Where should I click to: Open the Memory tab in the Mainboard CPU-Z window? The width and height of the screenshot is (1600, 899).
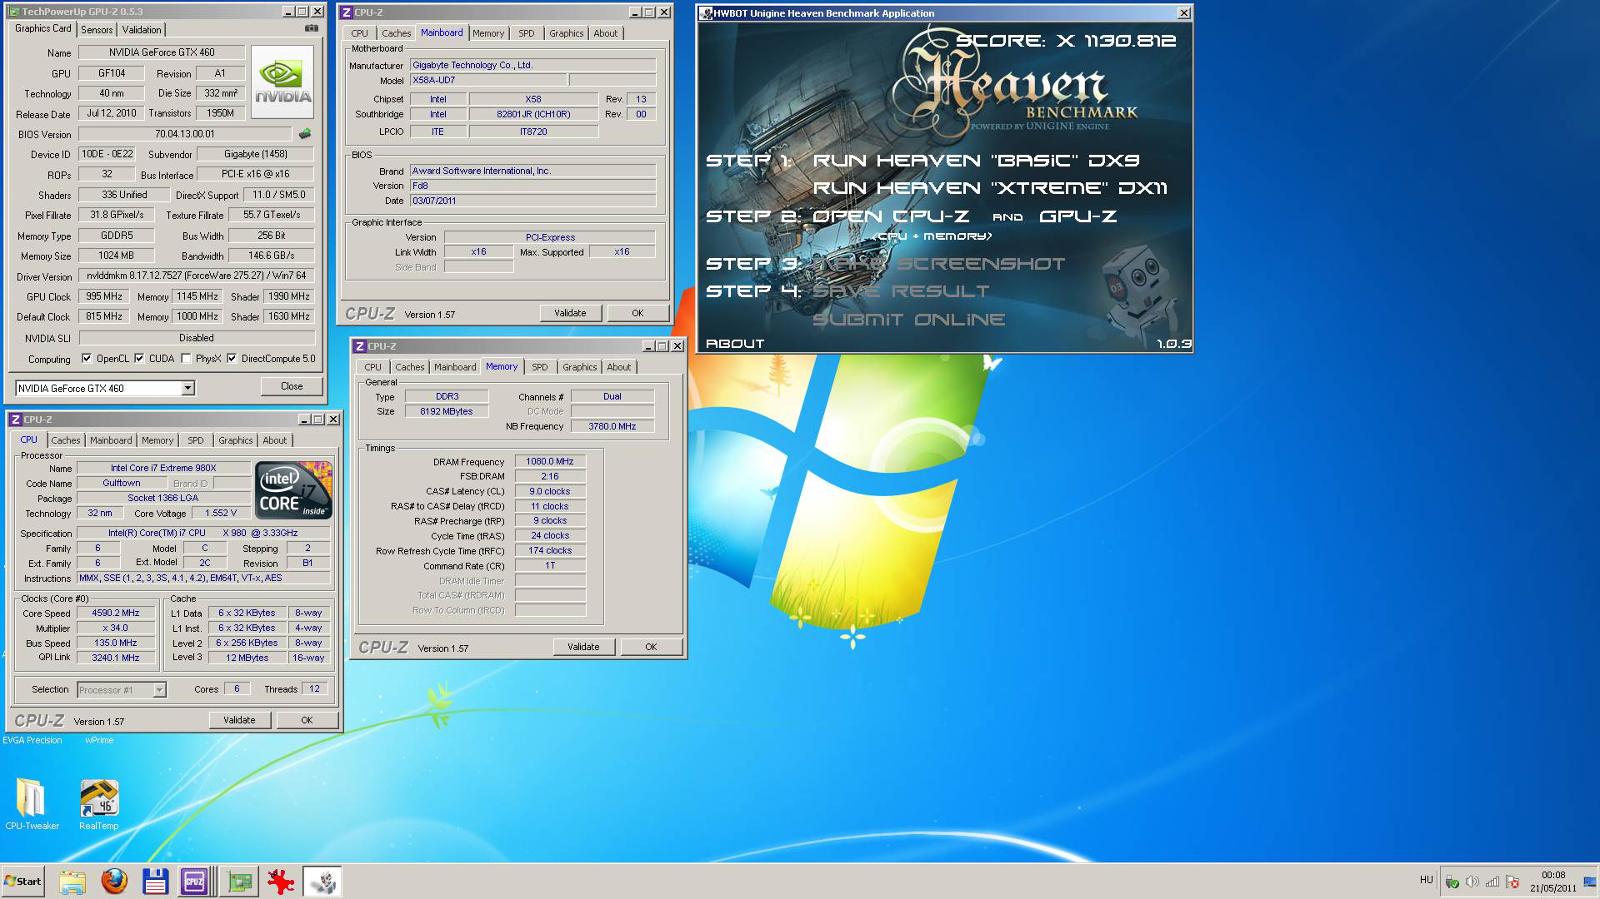(488, 33)
